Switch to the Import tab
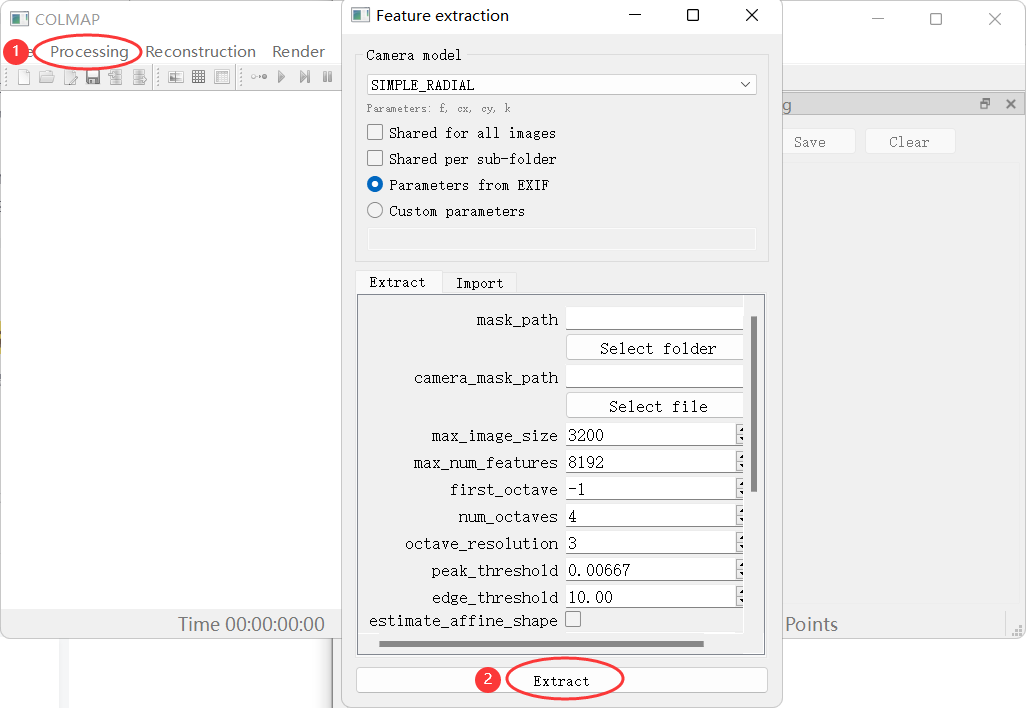 coord(479,283)
